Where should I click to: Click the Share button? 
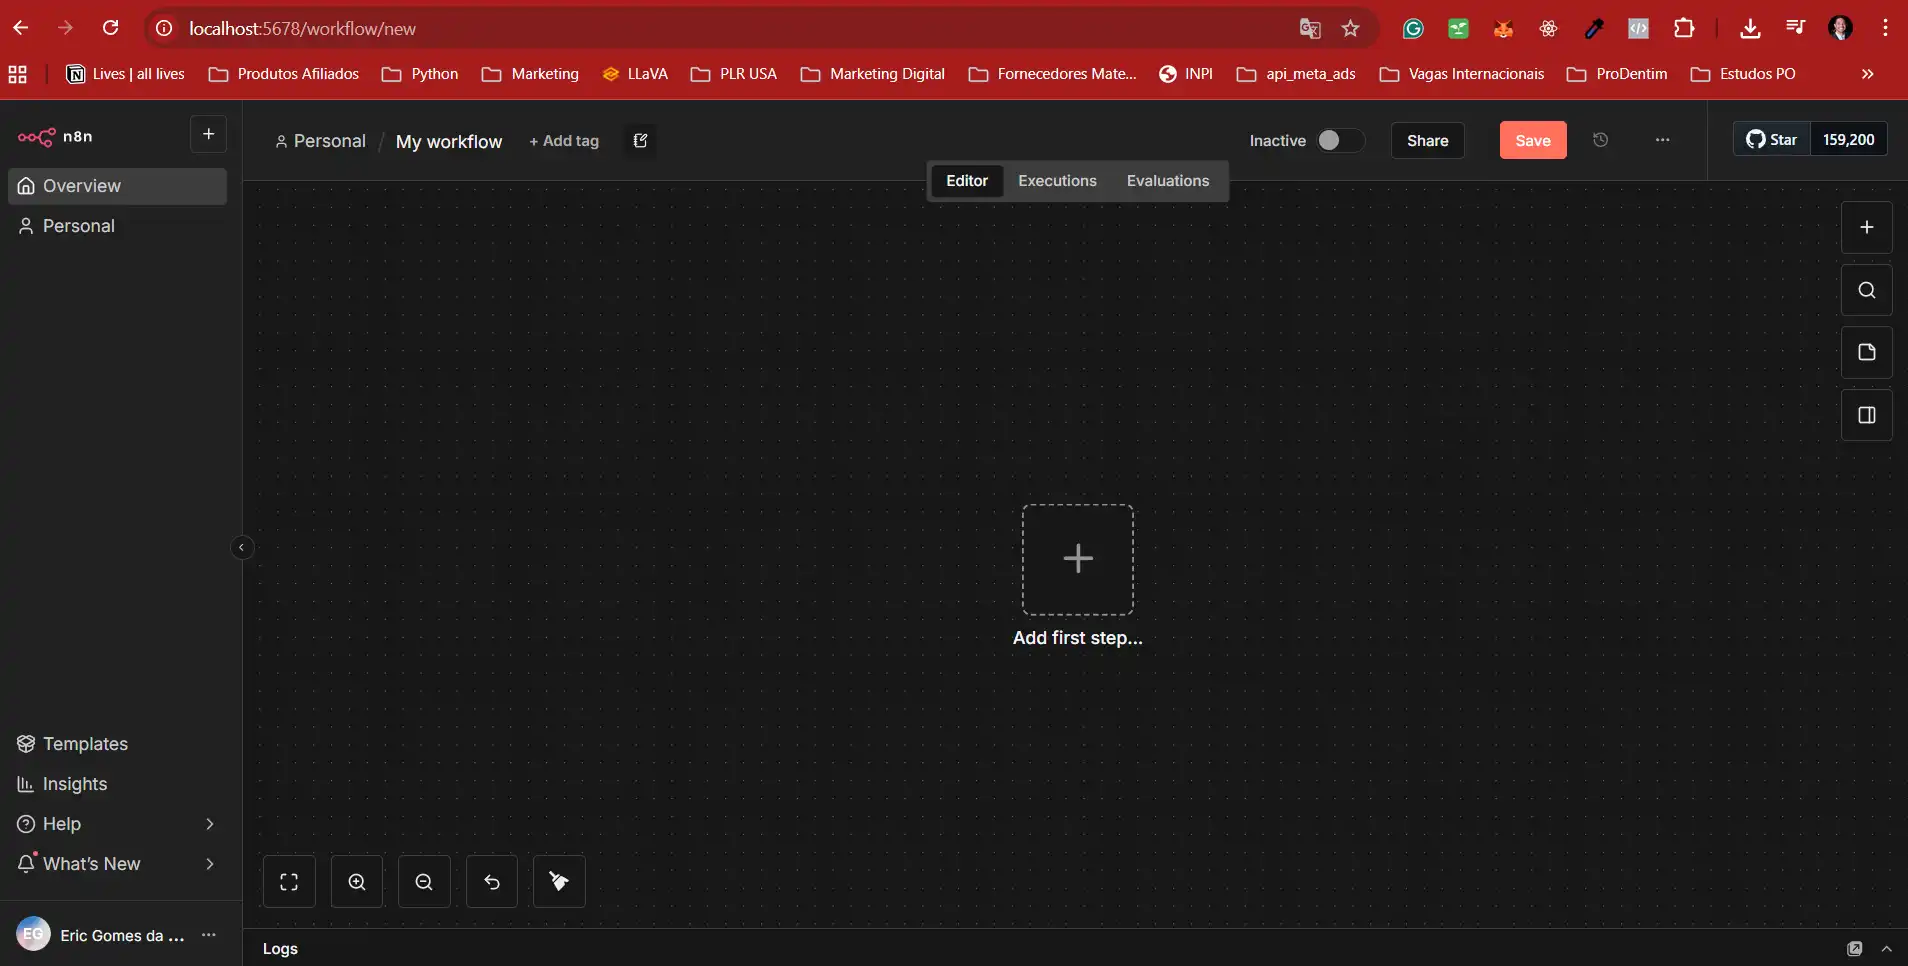[1427, 140]
